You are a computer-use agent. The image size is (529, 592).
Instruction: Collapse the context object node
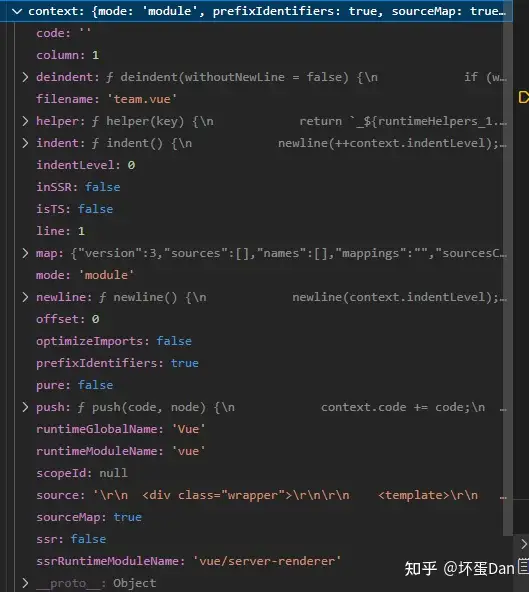17,11
